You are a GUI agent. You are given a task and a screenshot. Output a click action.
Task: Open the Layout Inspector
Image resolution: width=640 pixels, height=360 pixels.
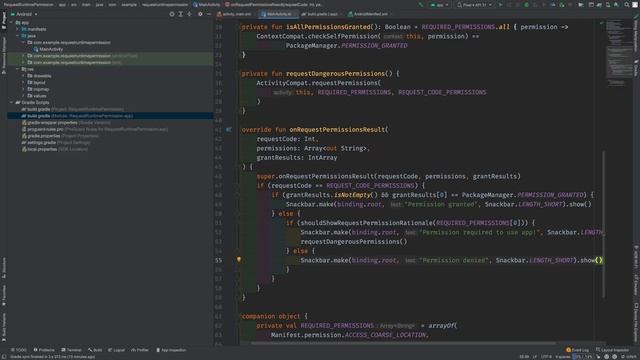click(x=613, y=350)
